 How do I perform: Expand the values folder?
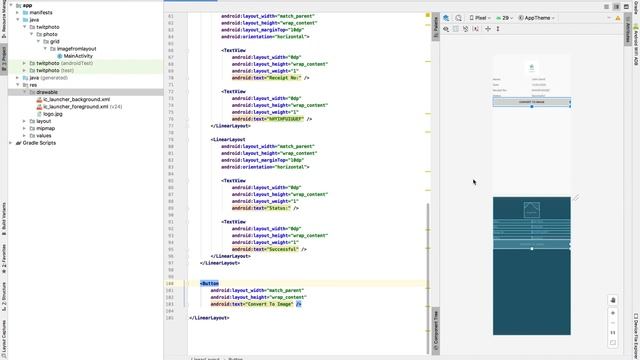pyautogui.click(x=25, y=136)
